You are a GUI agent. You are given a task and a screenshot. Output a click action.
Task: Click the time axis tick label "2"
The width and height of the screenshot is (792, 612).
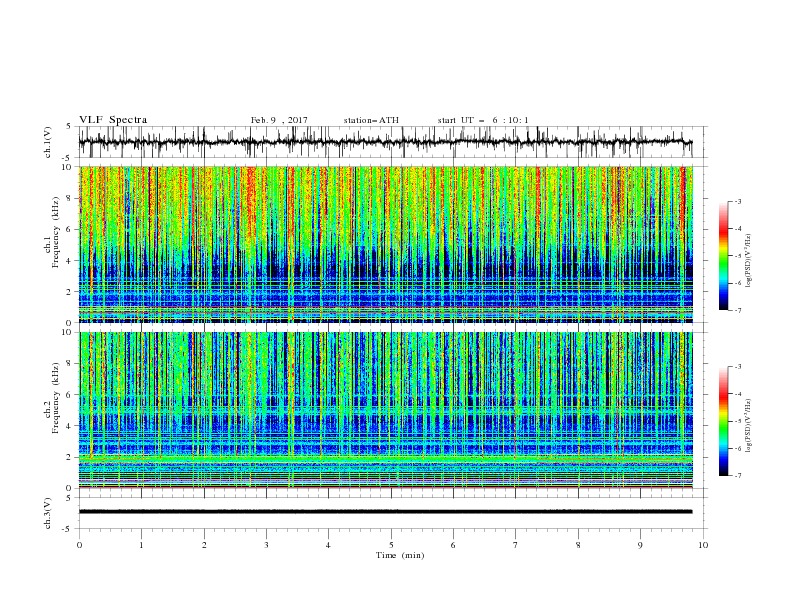tap(204, 545)
